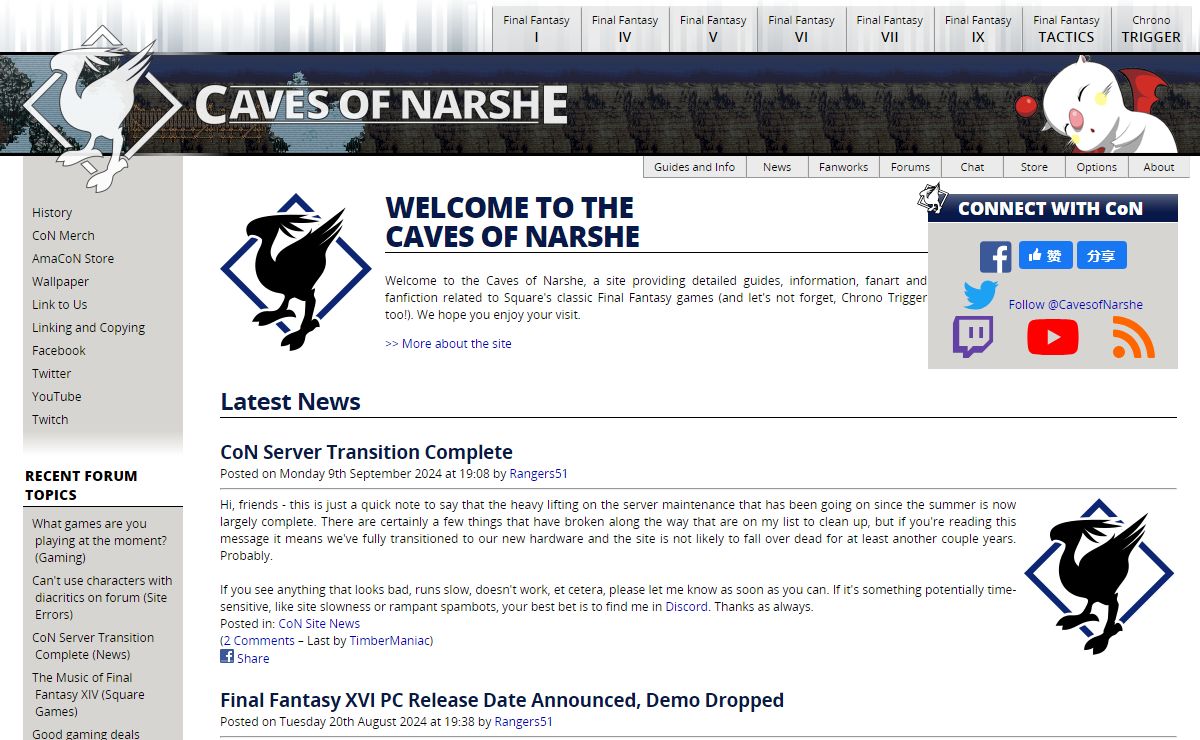1200x740 pixels.
Task: Open Twitter link in left sidebar
Action: [x=51, y=373]
